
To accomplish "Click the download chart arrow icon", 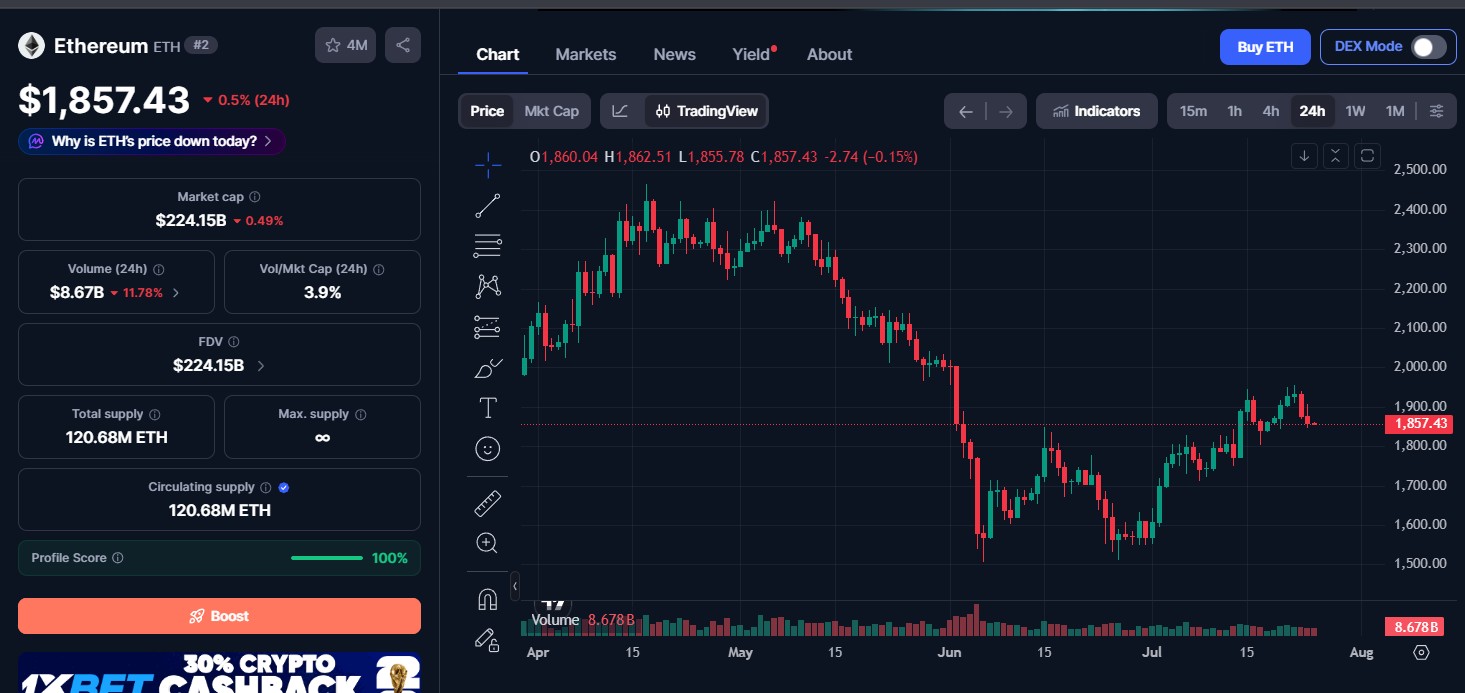I will click(x=1304, y=156).
